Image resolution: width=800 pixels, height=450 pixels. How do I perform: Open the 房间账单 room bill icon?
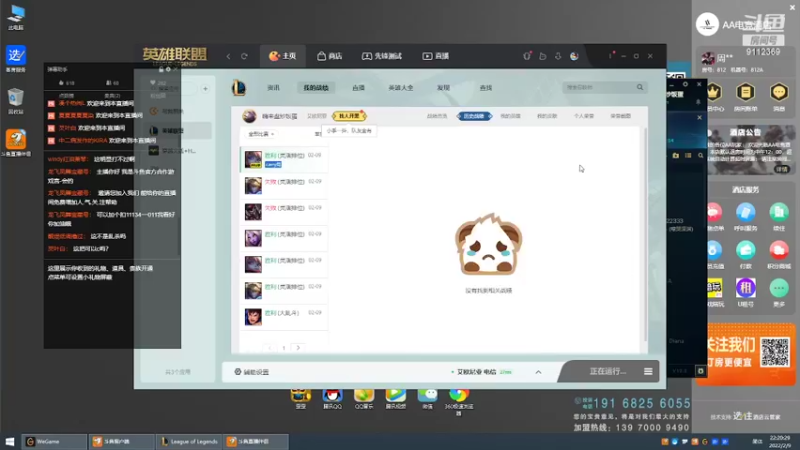[745, 96]
